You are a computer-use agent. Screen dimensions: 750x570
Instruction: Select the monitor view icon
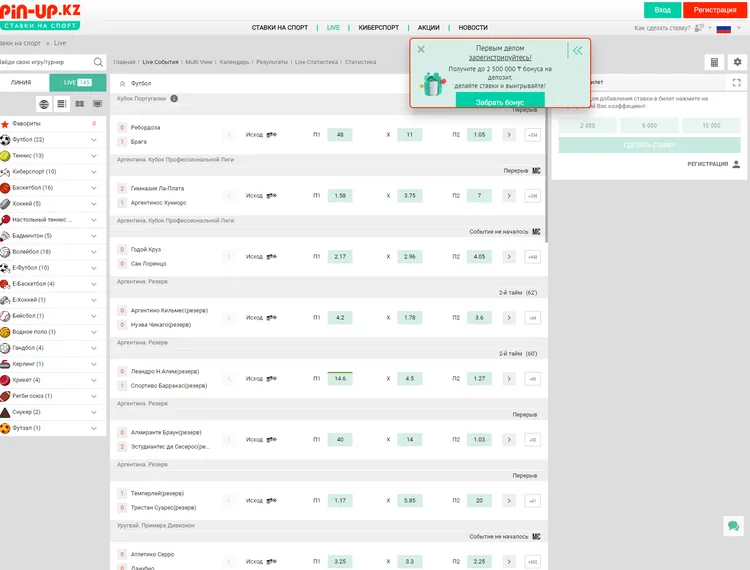[97, 104]
